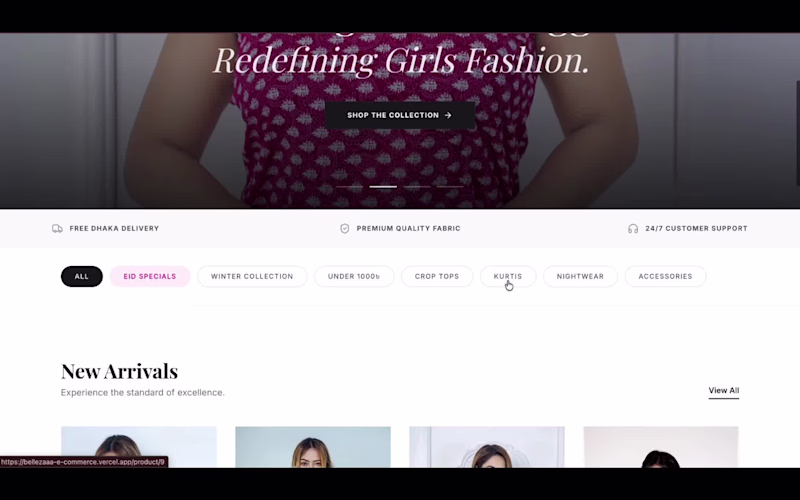This screenshot has width=800, height=500.
Task: Select the last hero slide indicator
Action: (x=451, y=187)
